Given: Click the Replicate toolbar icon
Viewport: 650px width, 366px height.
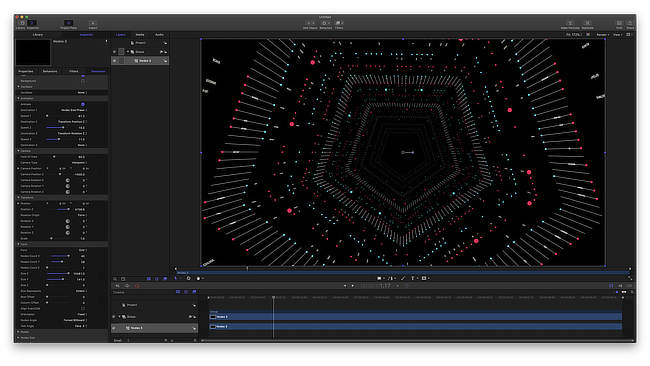Looking at the screenshot, I should 587,24.
